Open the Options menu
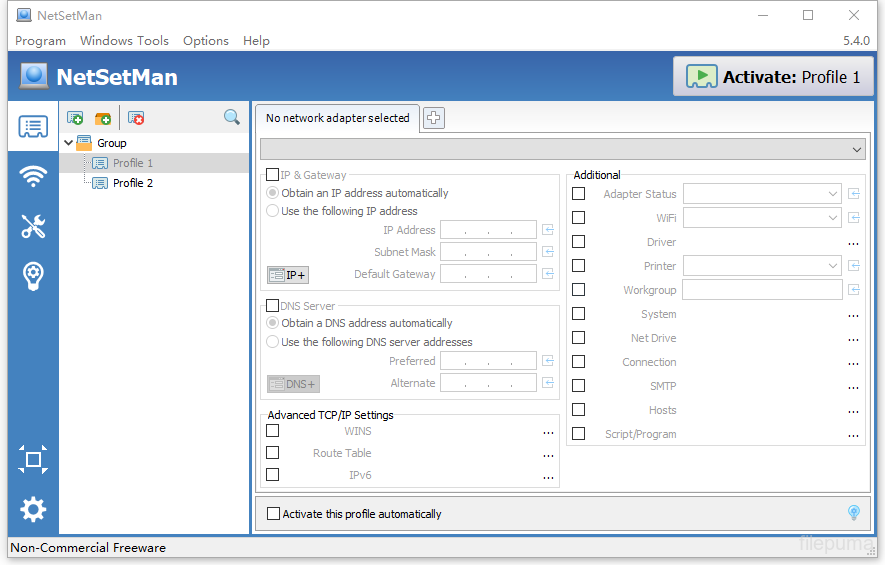Image resolution: width=885 pixels, height=565 pixels. 205,41
